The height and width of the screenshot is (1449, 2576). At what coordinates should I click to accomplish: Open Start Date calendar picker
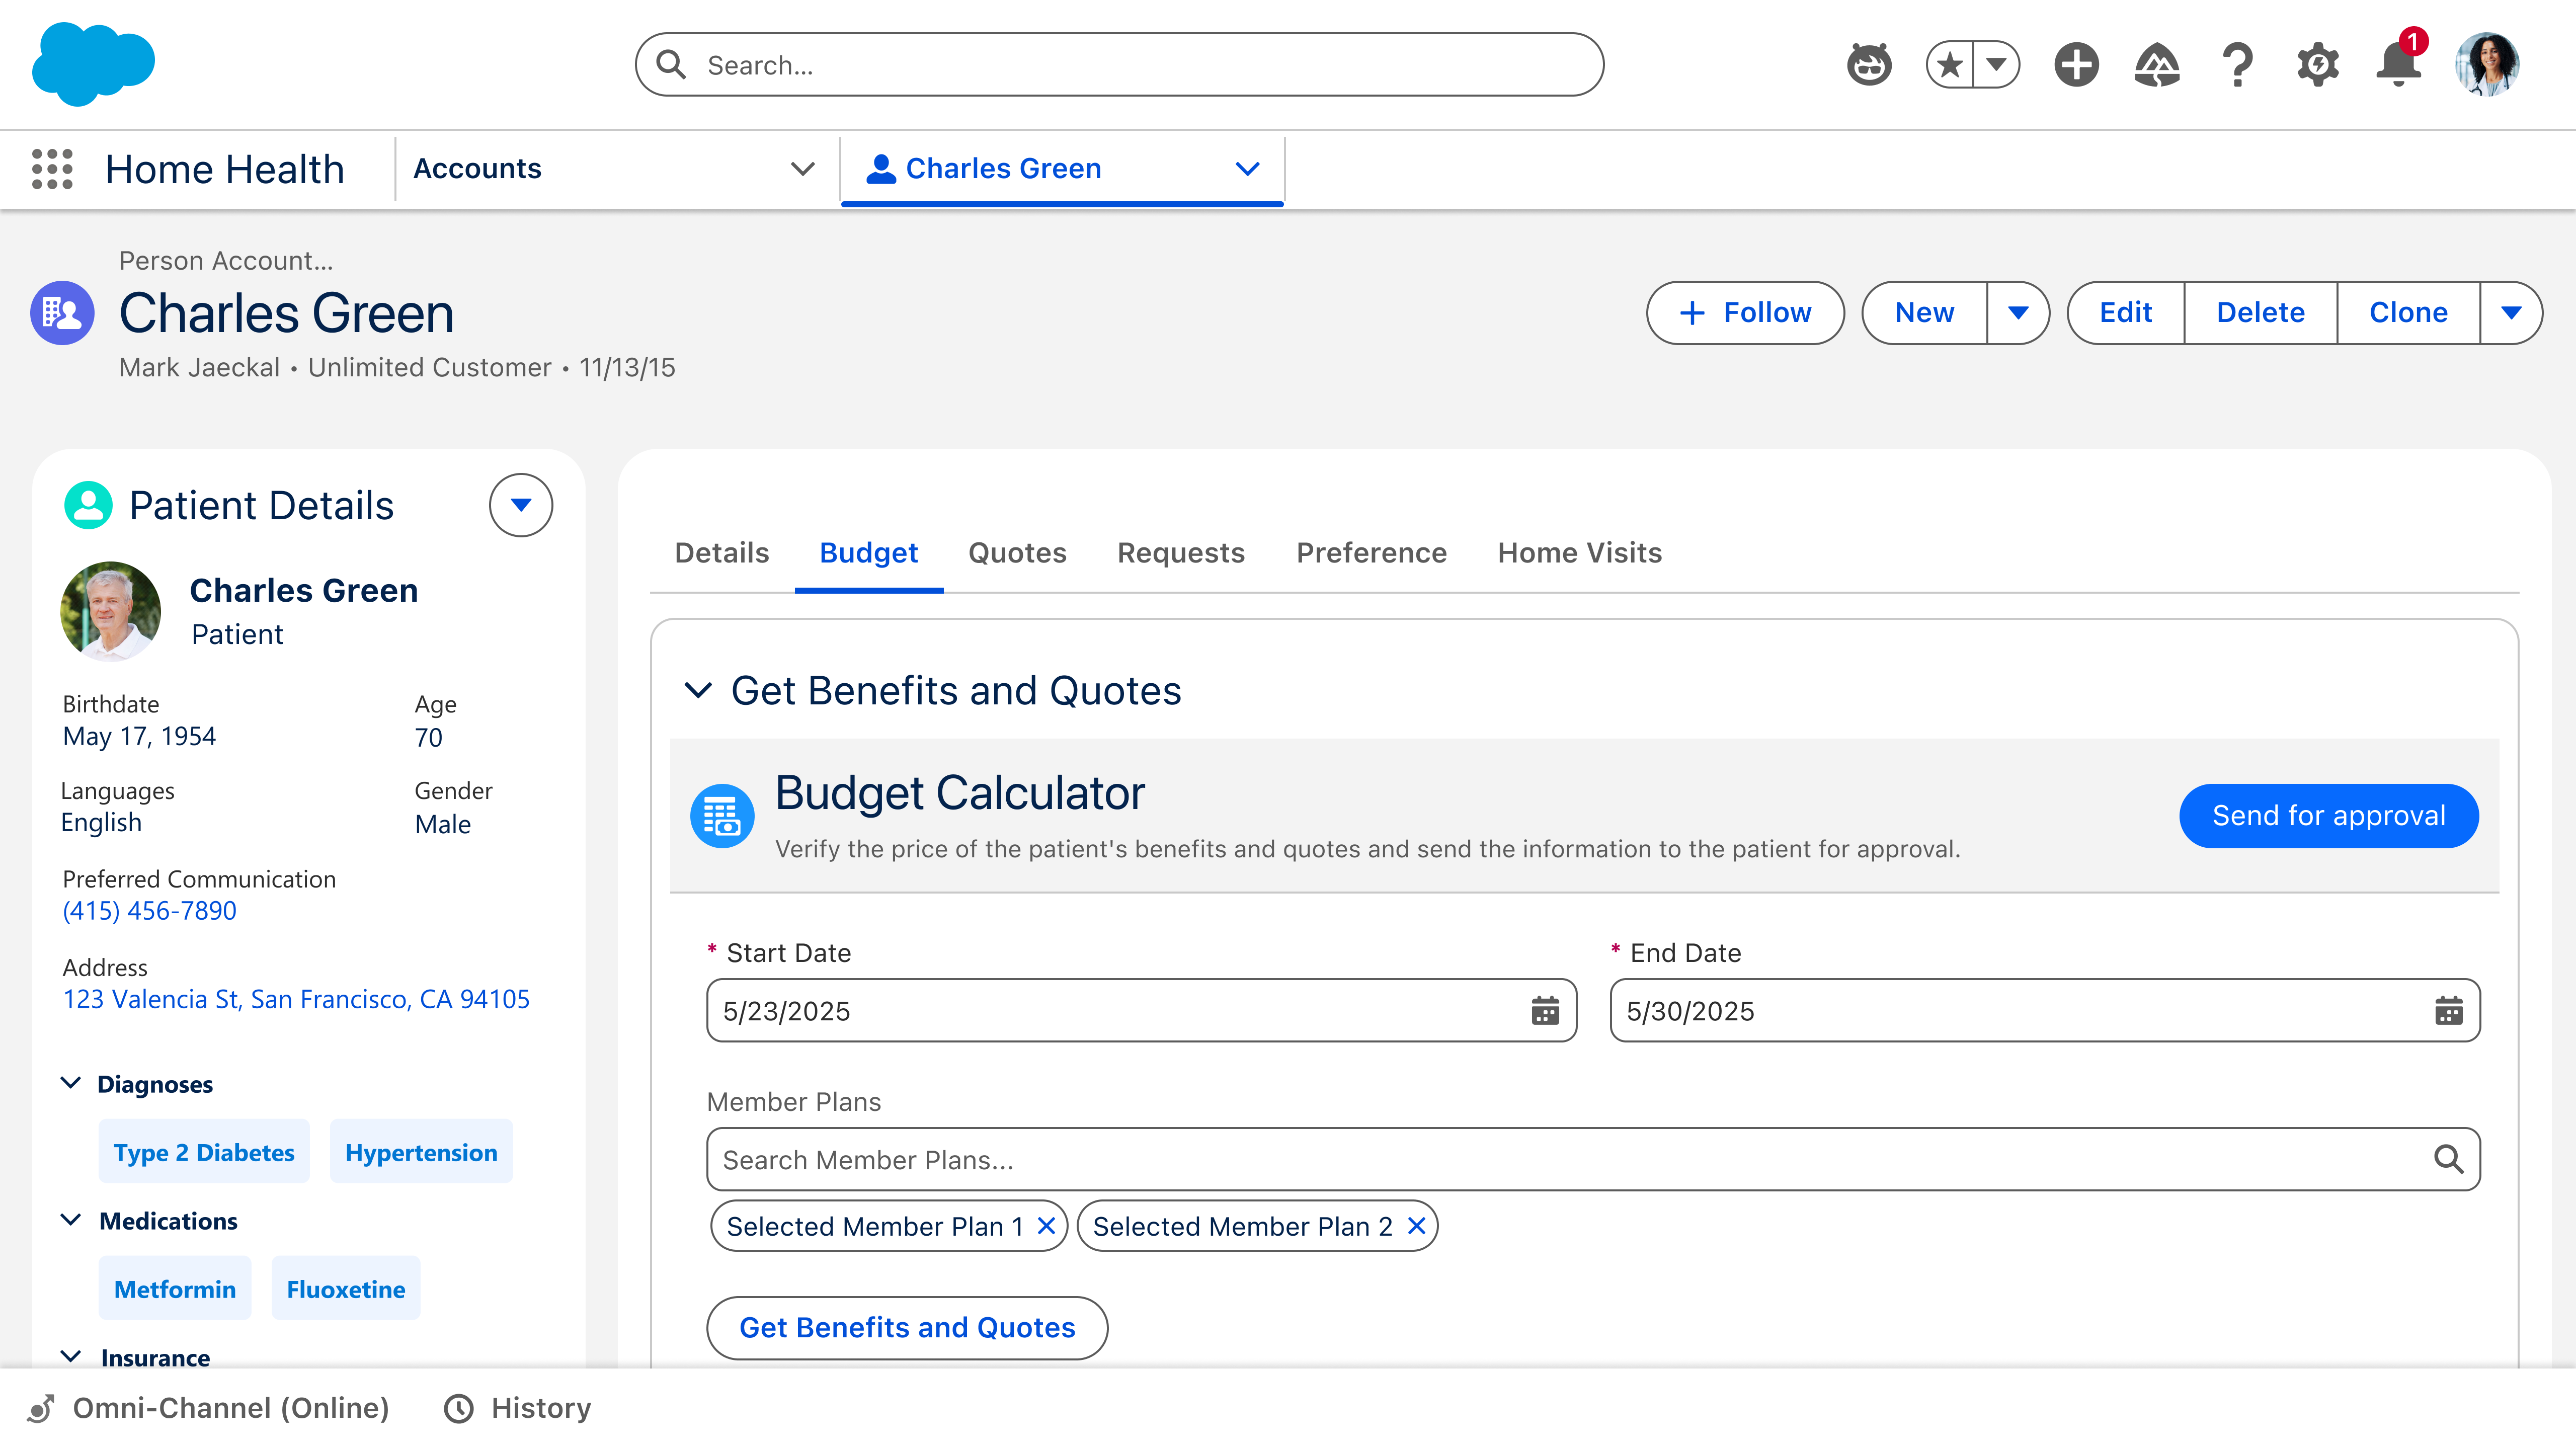click(x=1544, y=1011)
